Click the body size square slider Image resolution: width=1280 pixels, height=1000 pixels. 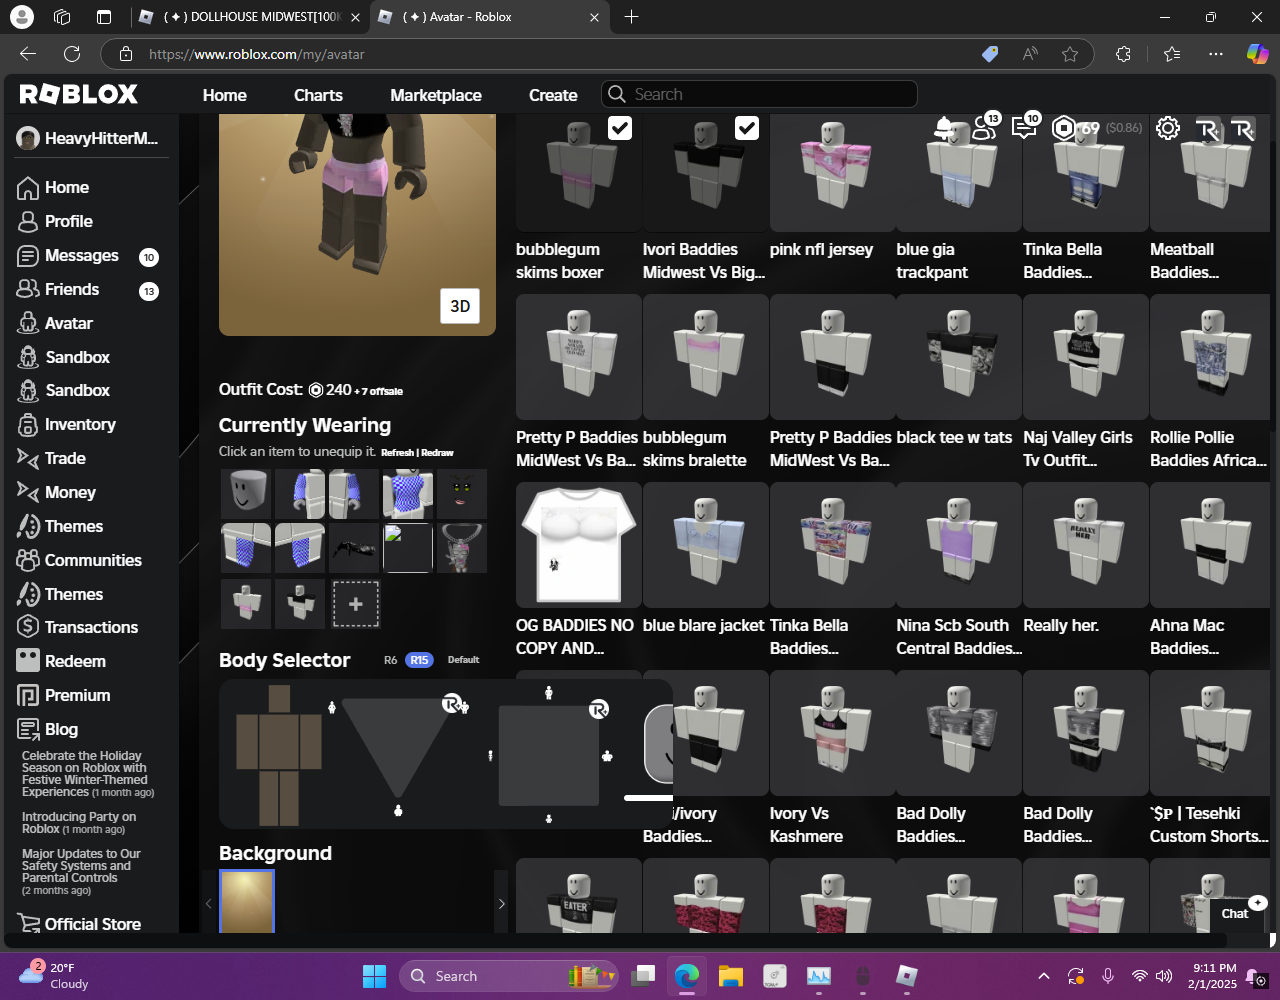pyautogui.click(x=549, y=756)
